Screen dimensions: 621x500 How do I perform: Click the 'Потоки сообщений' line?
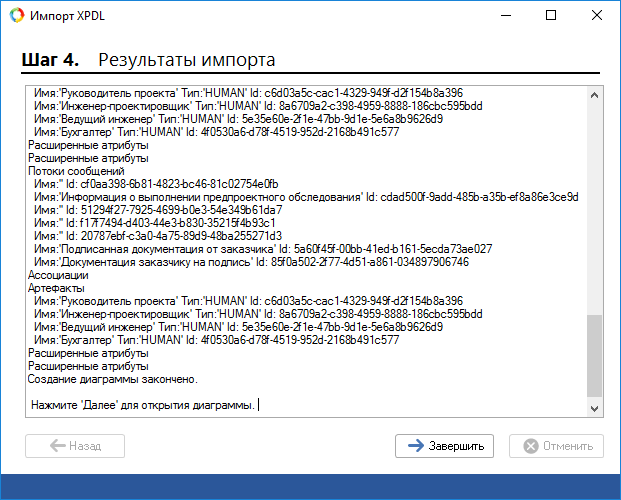(x=76, y=171)
